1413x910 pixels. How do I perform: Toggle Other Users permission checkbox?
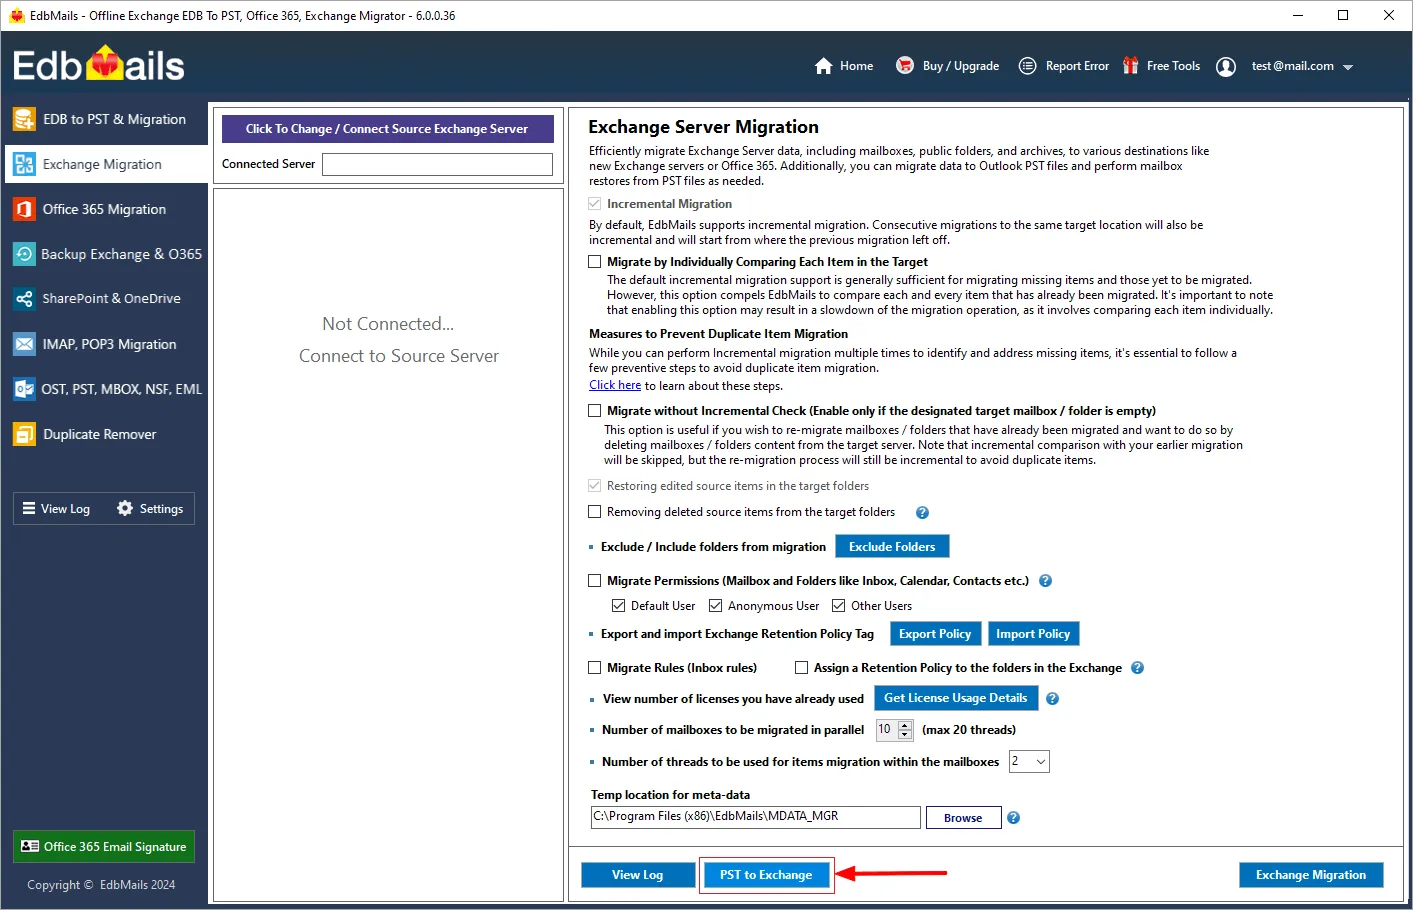pyautogui.click(x=839, y=605)
